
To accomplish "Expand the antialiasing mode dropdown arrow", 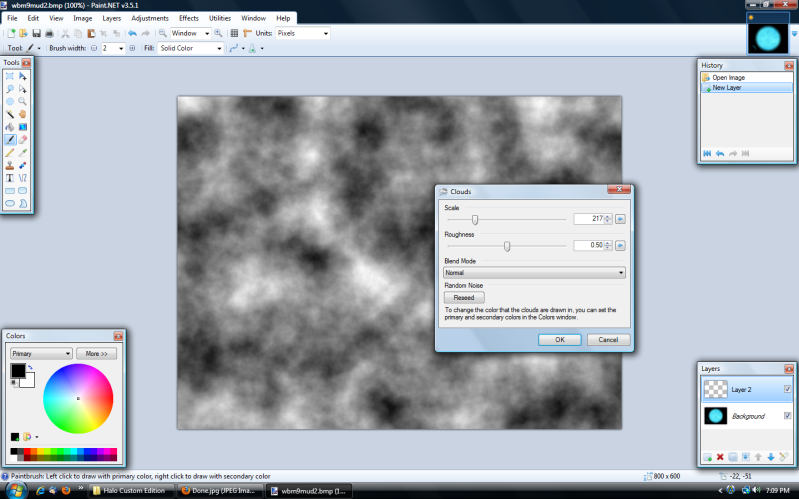I will point(243,48).
